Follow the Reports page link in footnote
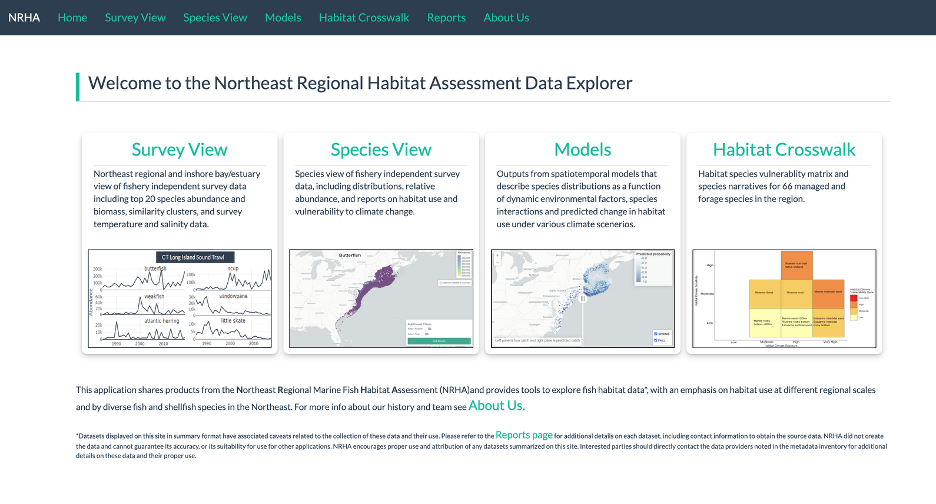 coord(523,436)
